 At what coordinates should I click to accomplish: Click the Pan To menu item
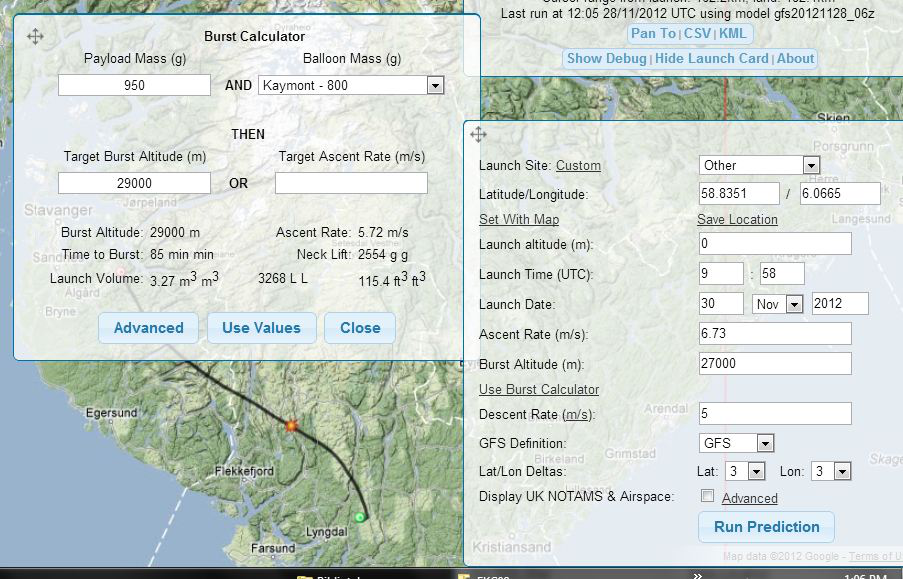pyautogui.click(x=653, y=33)
